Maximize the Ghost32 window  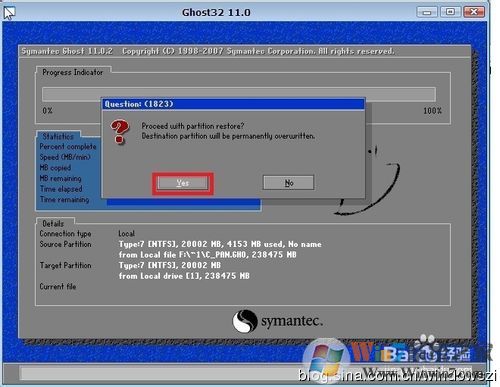tap(450, 12)
